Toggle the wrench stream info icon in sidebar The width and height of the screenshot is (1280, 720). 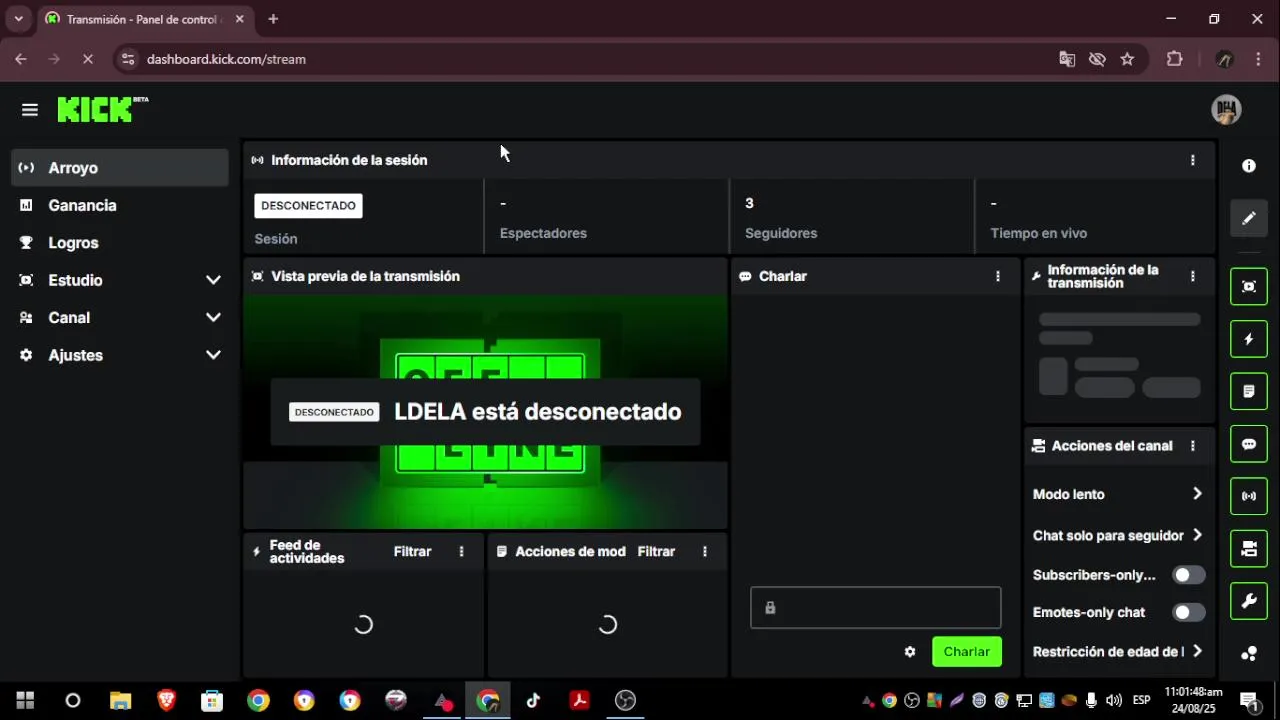[1249, 601]
